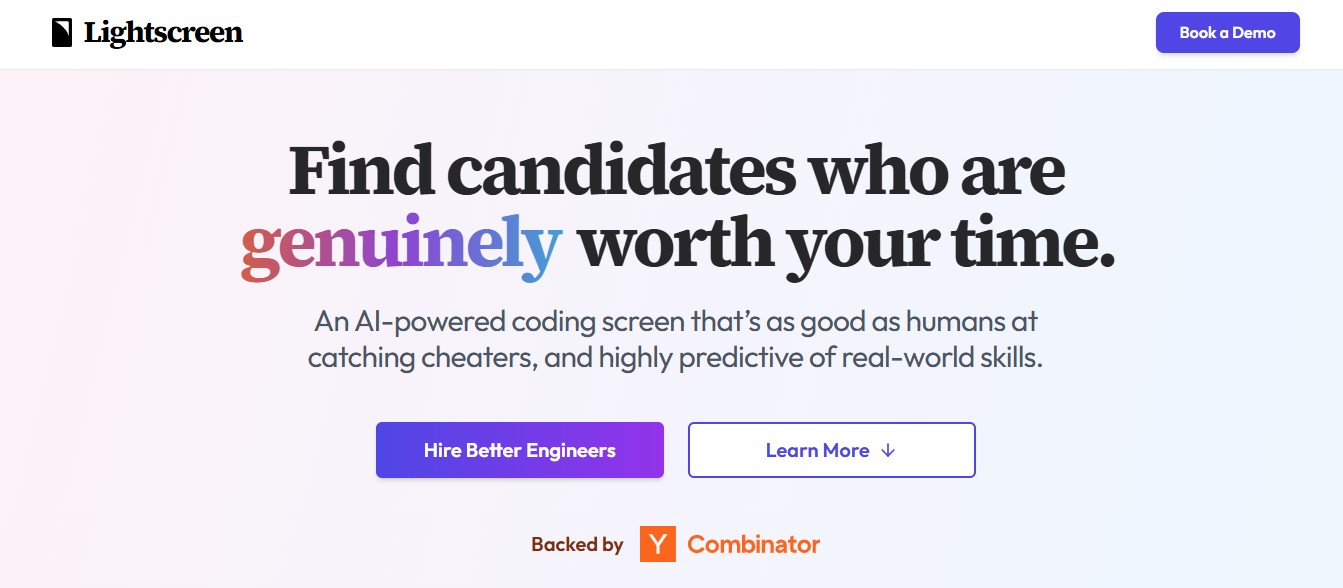Book a Demo from the header
The width and height of the screenshot is (1343, 588).
tap(1227, 33)
